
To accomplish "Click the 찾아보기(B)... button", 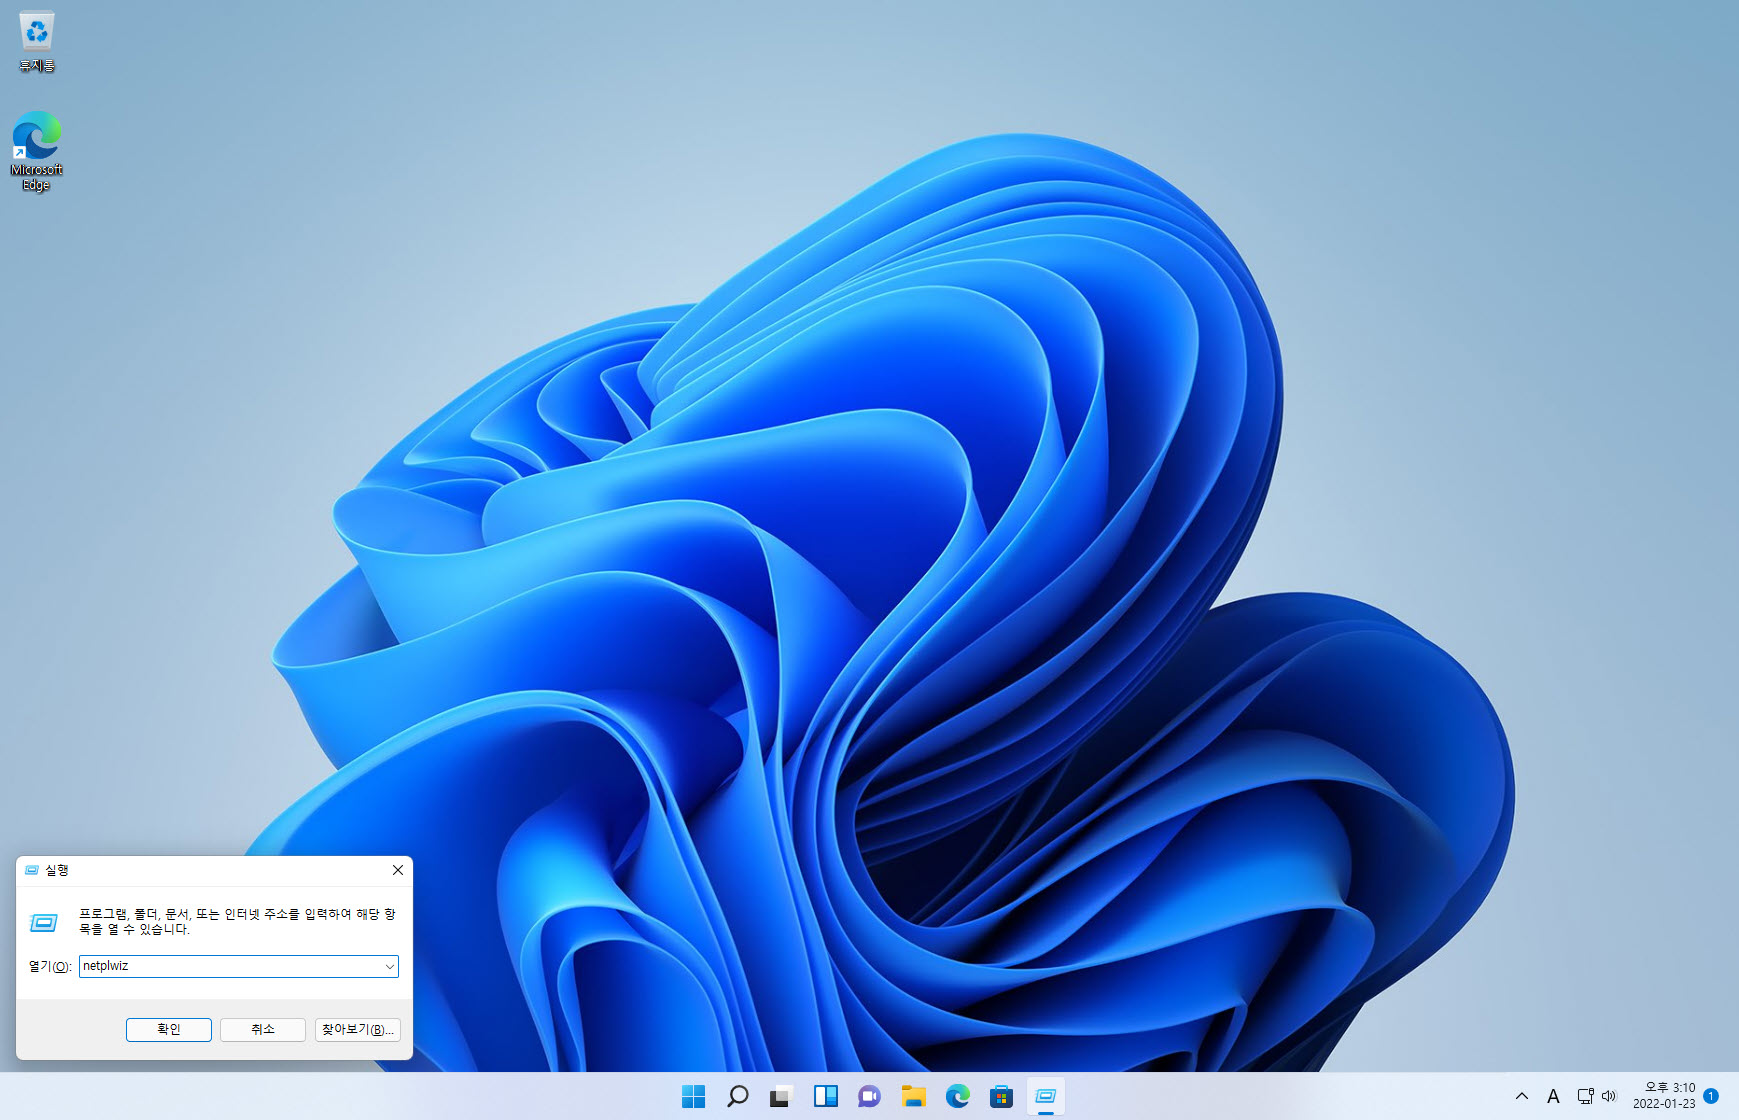I will (x=358, y=1029).
